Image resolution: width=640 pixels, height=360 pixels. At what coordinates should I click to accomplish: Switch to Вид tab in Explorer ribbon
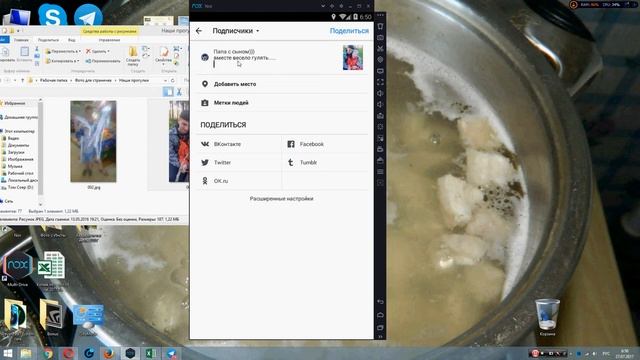click(x=71, y=40)
